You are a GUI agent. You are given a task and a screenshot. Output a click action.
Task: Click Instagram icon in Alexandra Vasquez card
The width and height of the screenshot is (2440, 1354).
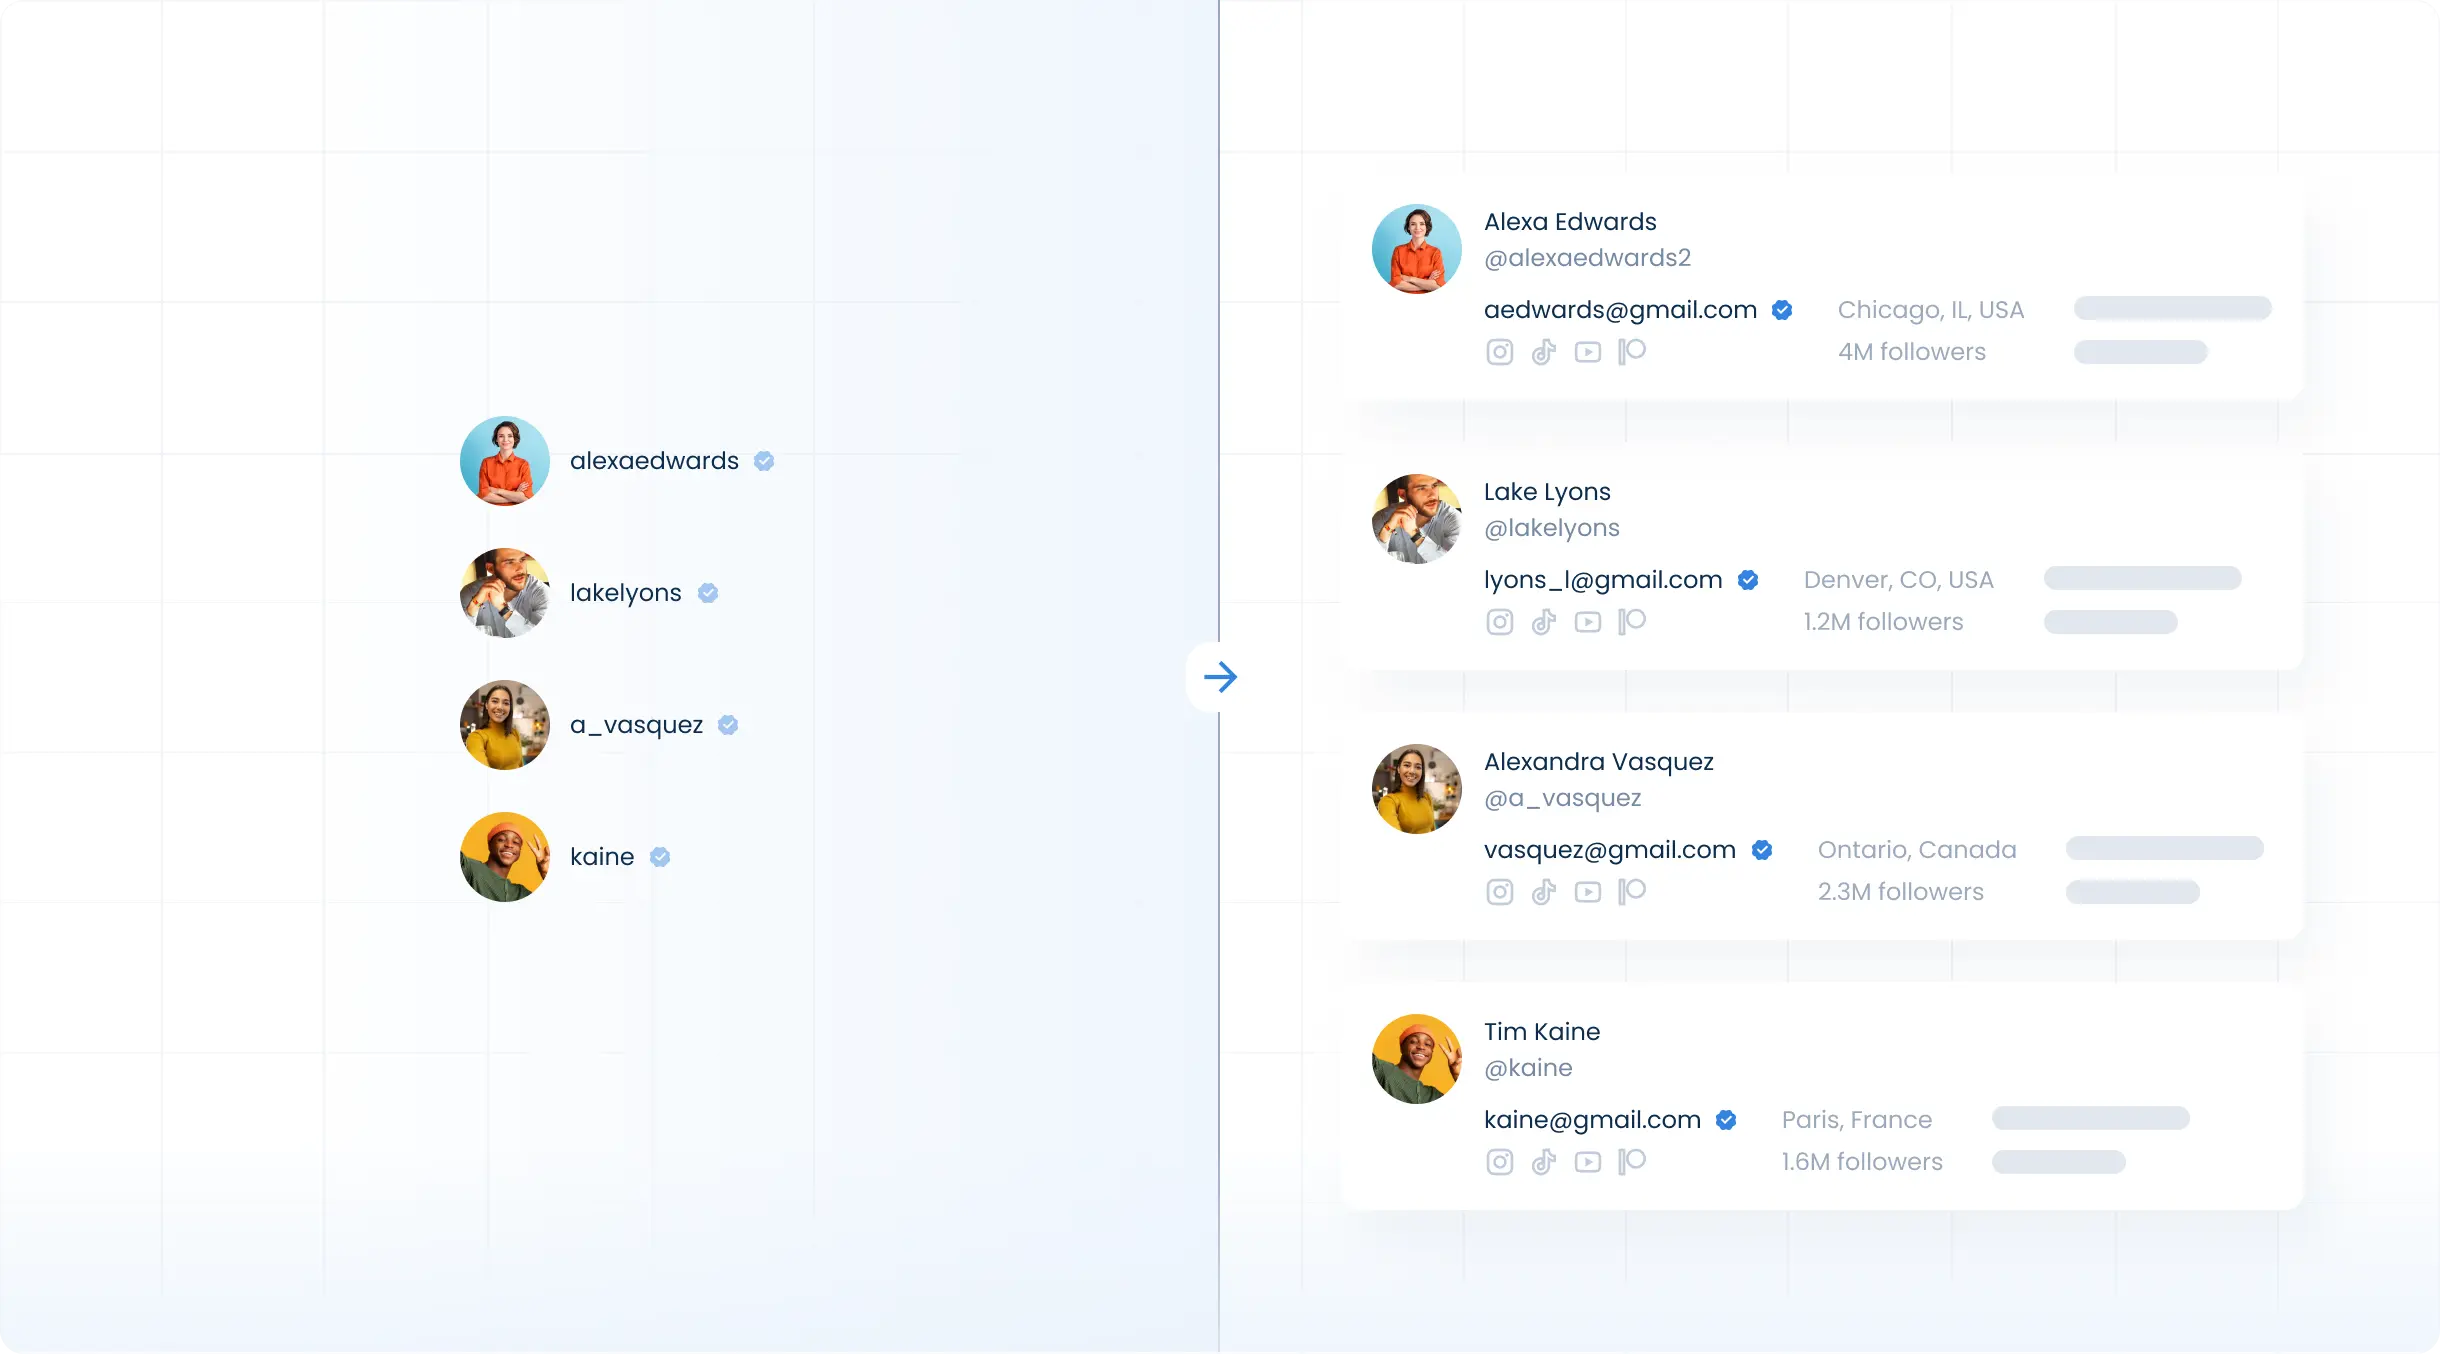coord(1499,892)
